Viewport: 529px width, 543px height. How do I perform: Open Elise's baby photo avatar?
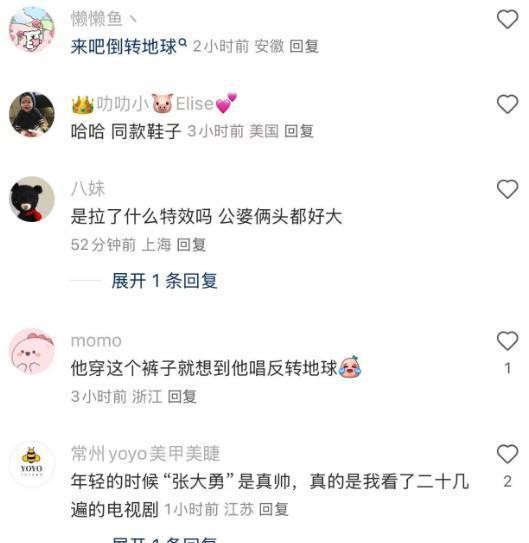pyautogui.click(x=32, y=114)
